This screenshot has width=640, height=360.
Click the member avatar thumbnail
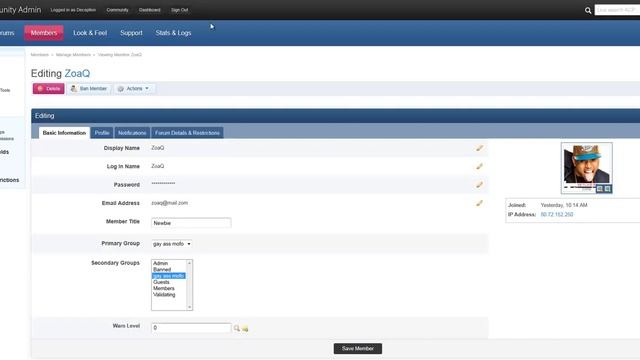(x=587, y=168)
